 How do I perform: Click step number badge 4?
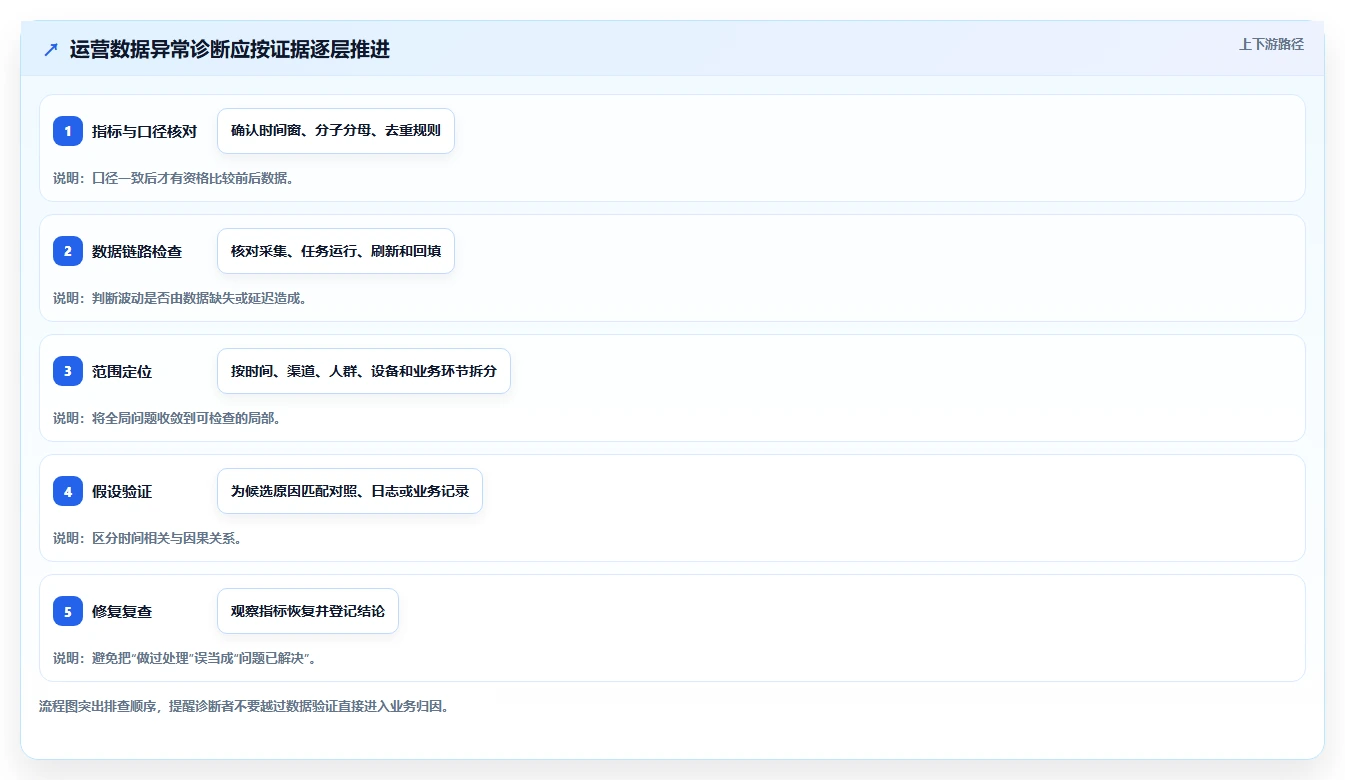coord(68,491)
